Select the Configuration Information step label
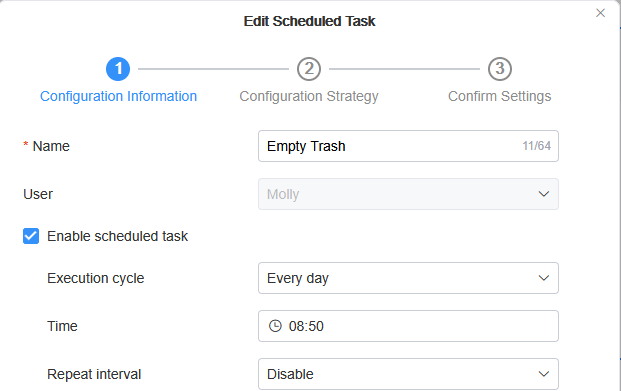This screenshot has width=621, height=391. coord(118,96)
